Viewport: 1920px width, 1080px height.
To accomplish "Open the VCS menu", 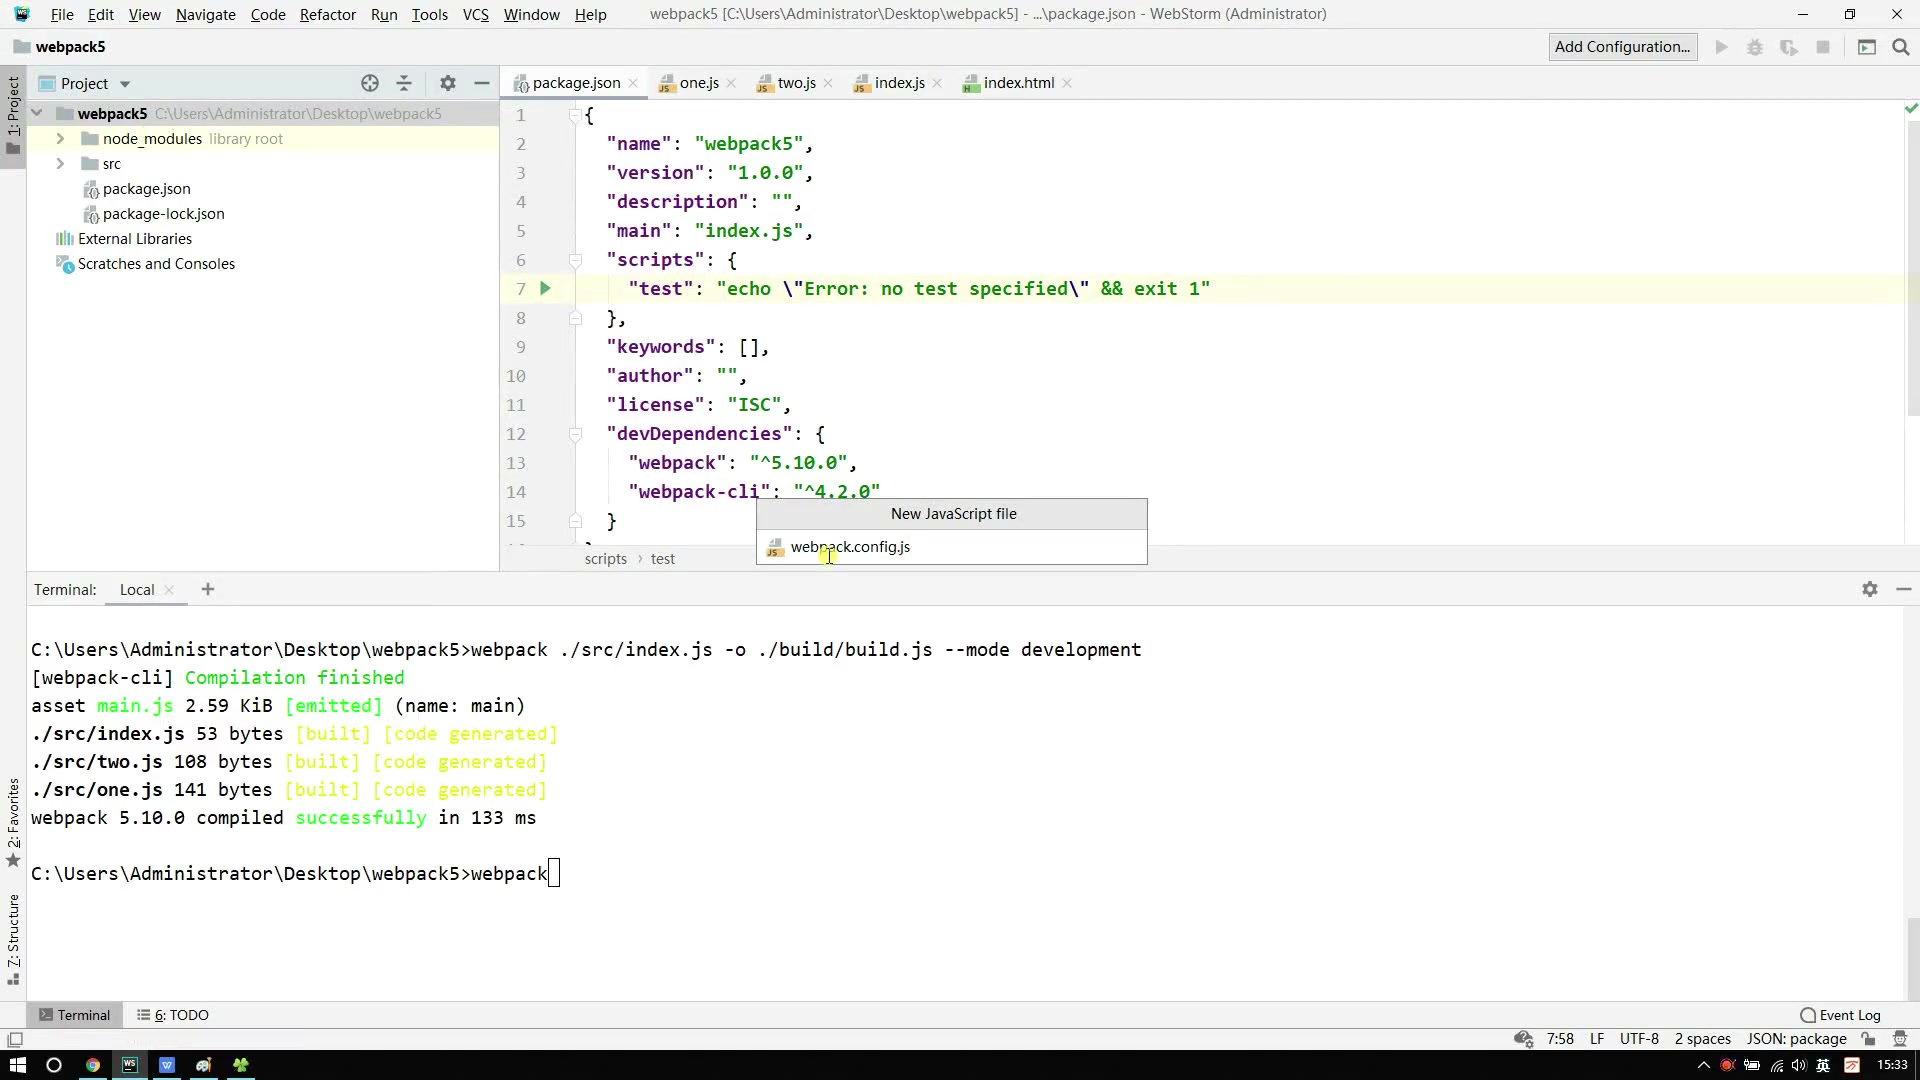I will pos(475,14).
